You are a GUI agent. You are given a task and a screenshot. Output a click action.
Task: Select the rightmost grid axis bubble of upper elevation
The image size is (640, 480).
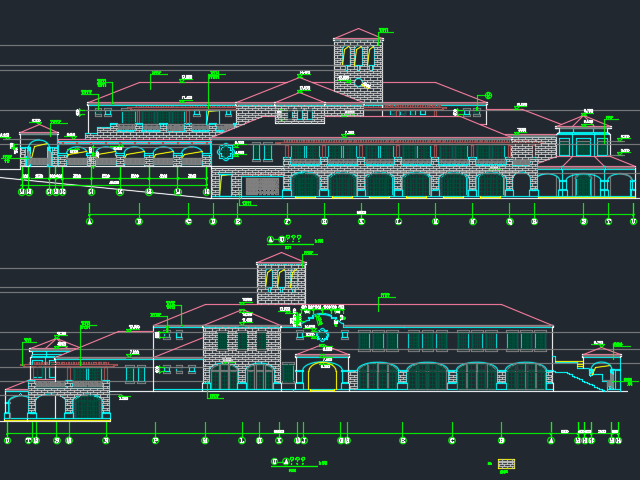tap(633, 222)
